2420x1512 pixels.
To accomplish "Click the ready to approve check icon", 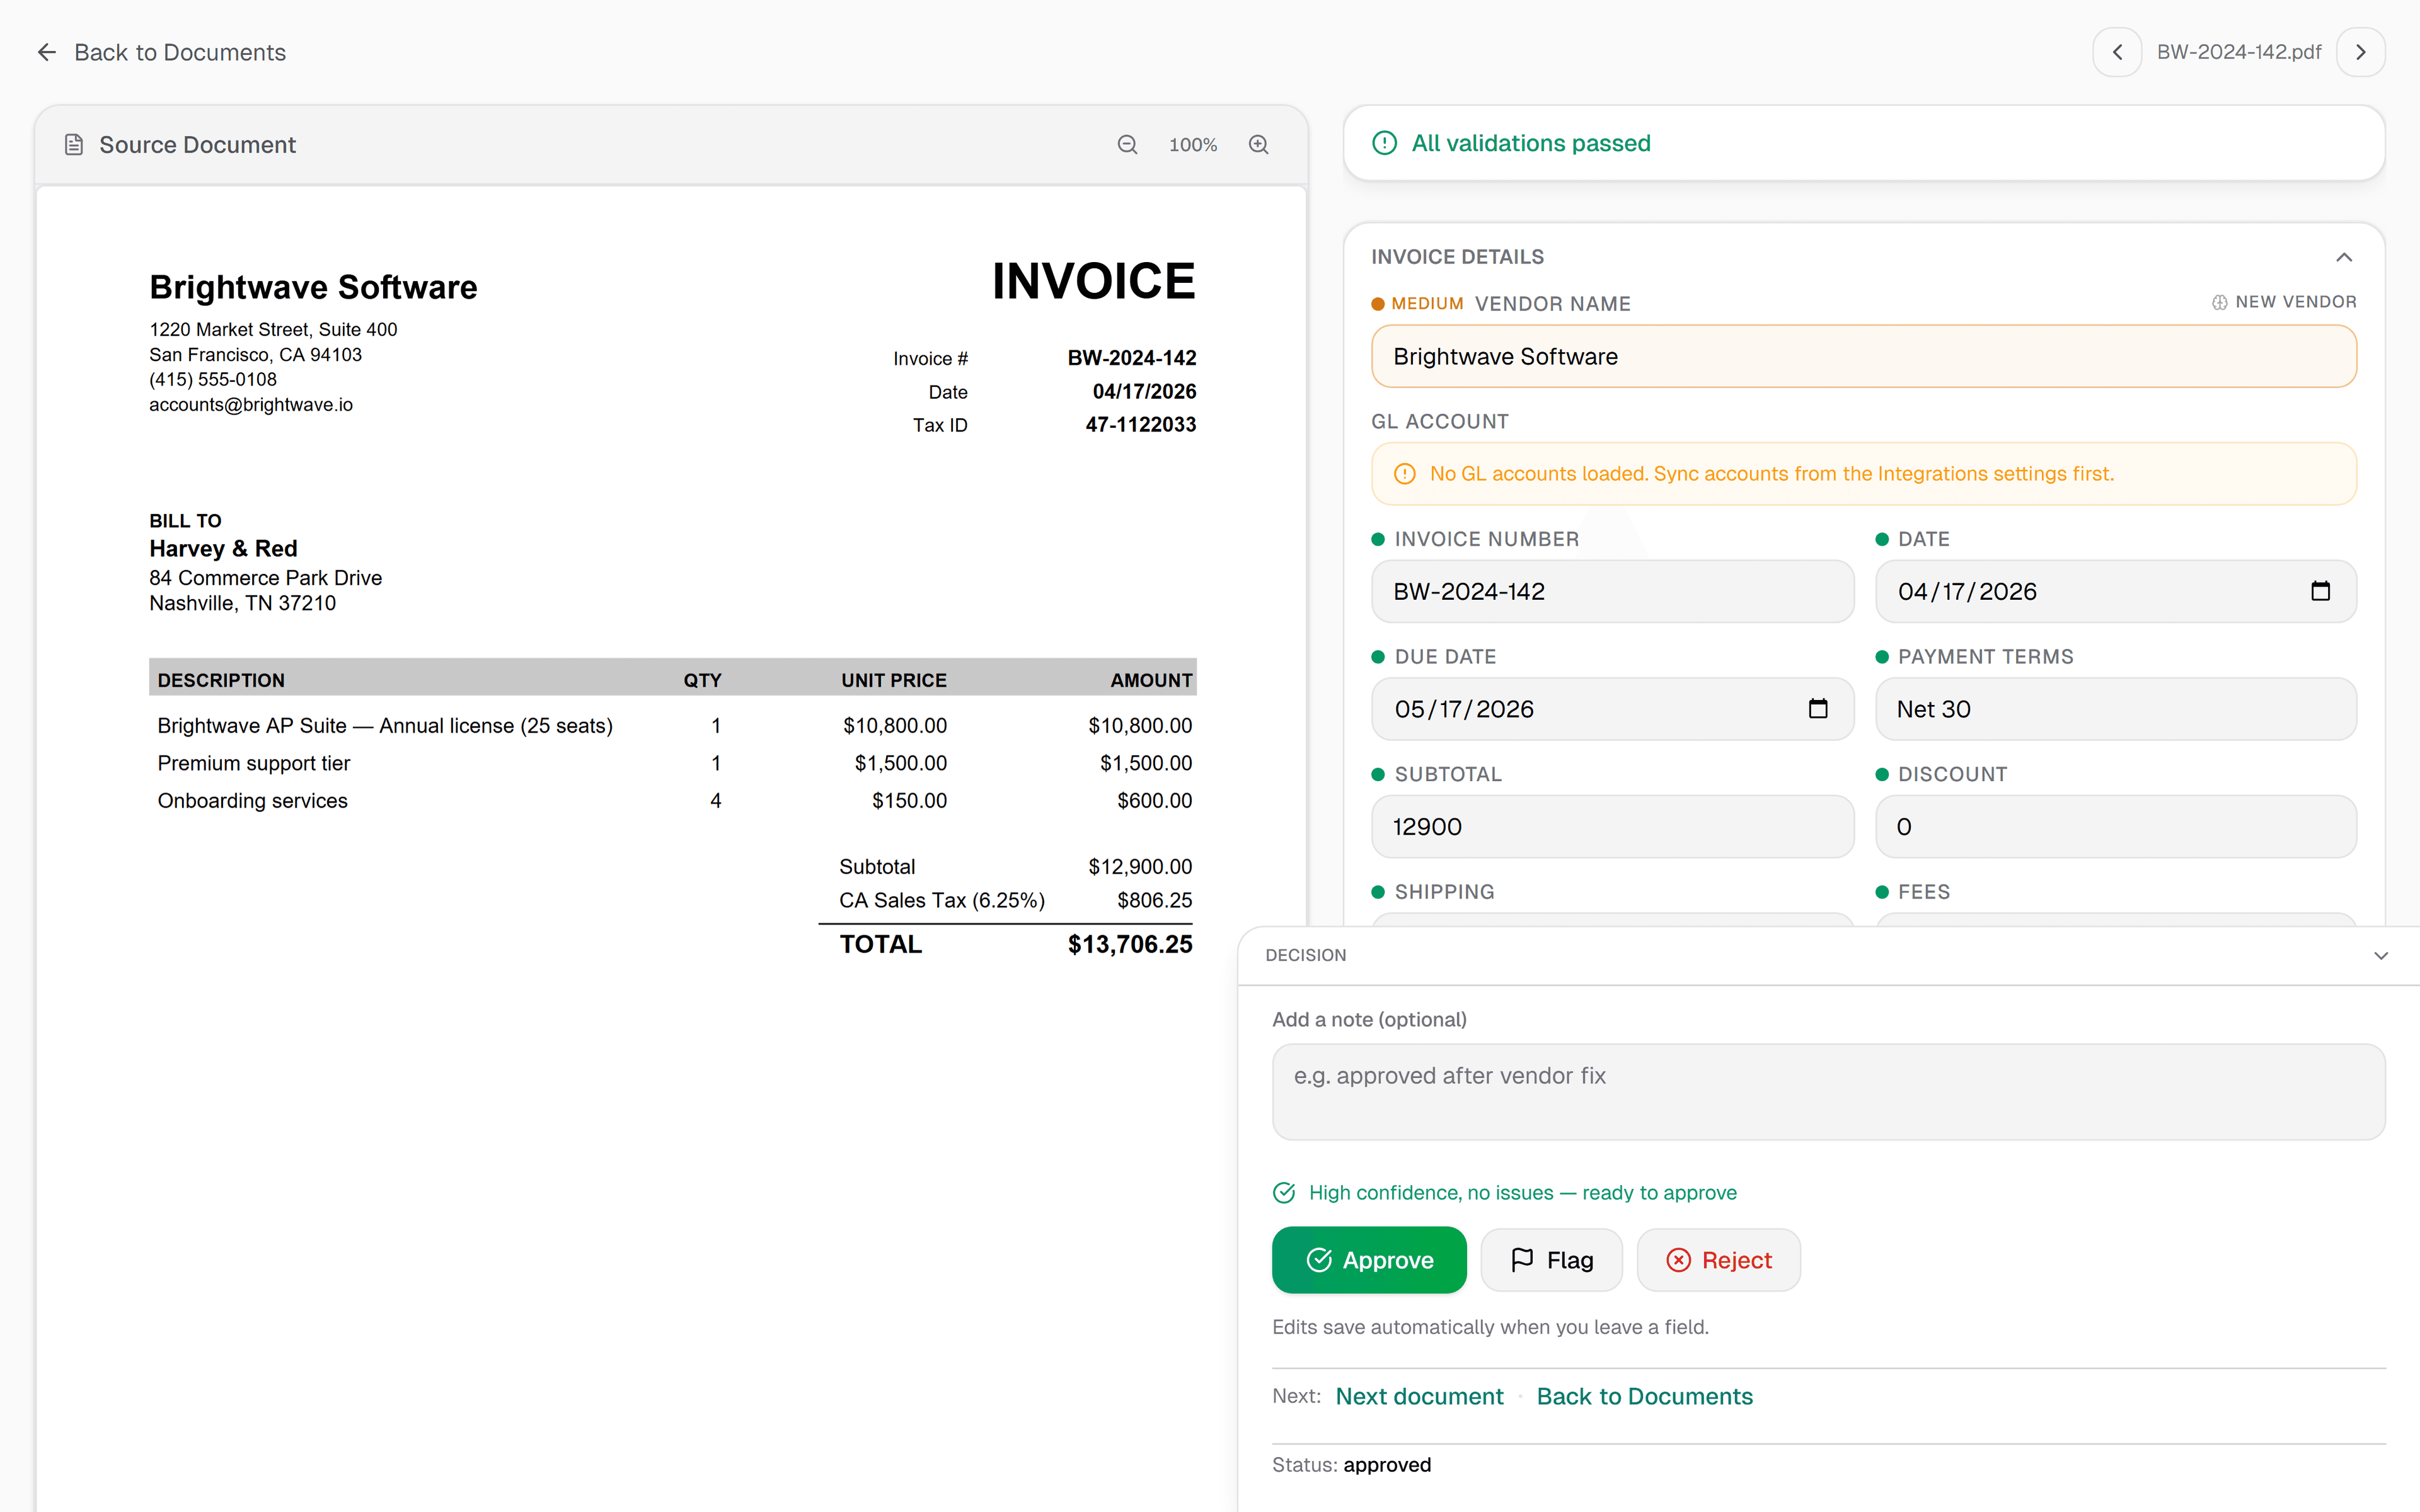I will tap(1284, 1193).
